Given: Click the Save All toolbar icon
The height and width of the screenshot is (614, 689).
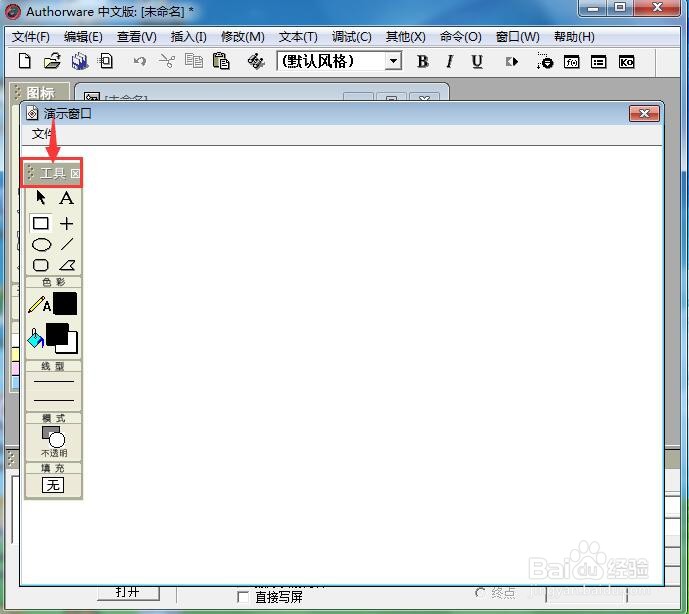Looking at the screenshot, I should 80,61.
